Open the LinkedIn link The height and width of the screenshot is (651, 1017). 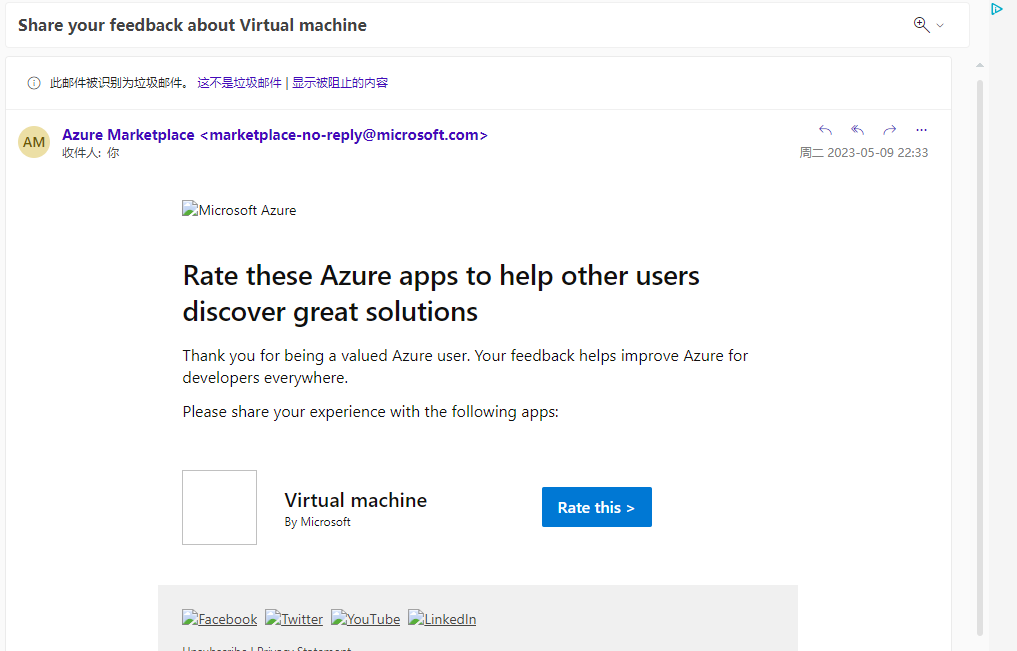pos(442,619)
